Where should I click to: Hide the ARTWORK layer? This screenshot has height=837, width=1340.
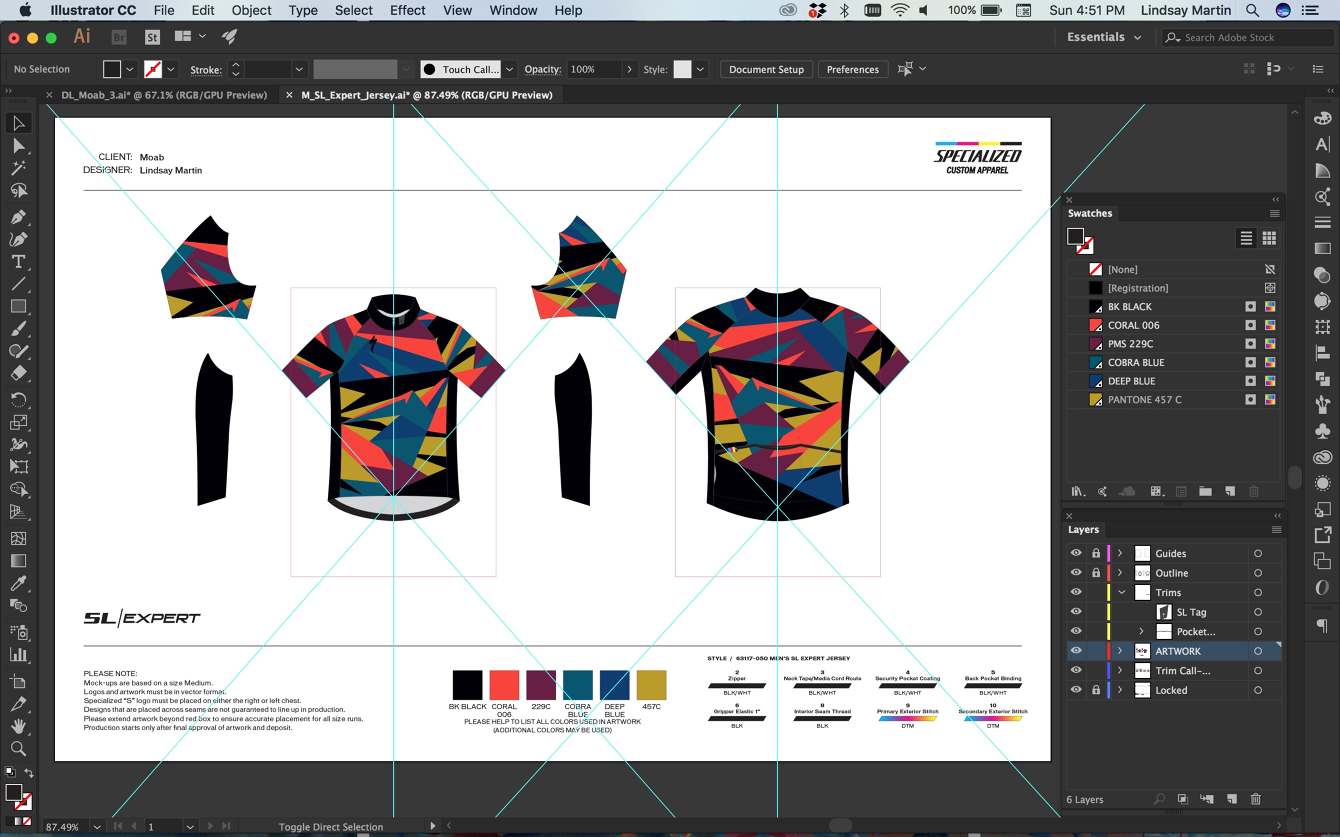pos(1076,651)
